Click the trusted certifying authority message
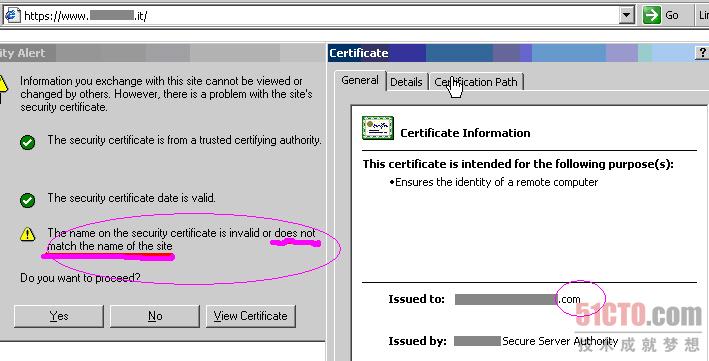Screen dimensions: 709x361 (184, 140)
